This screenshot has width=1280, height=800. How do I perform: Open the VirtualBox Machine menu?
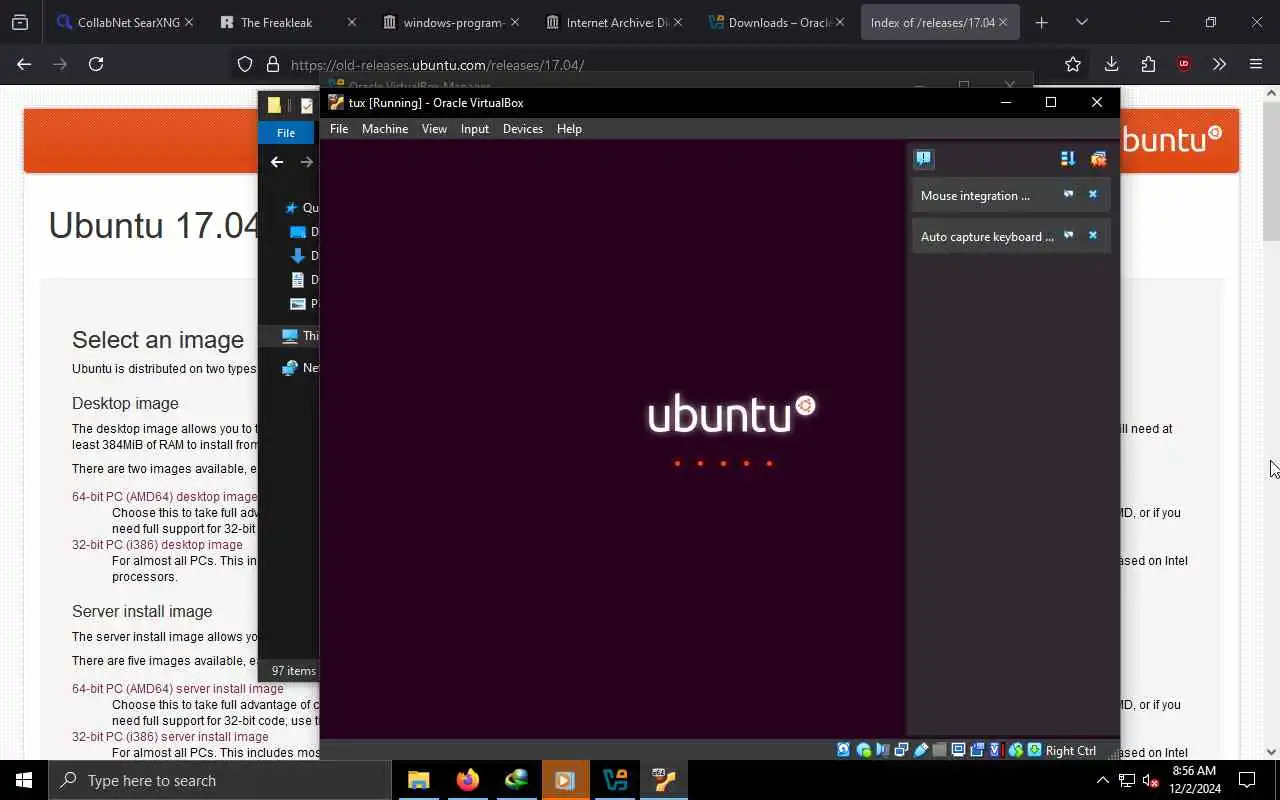pyautogui.click(x=385, y=129)
